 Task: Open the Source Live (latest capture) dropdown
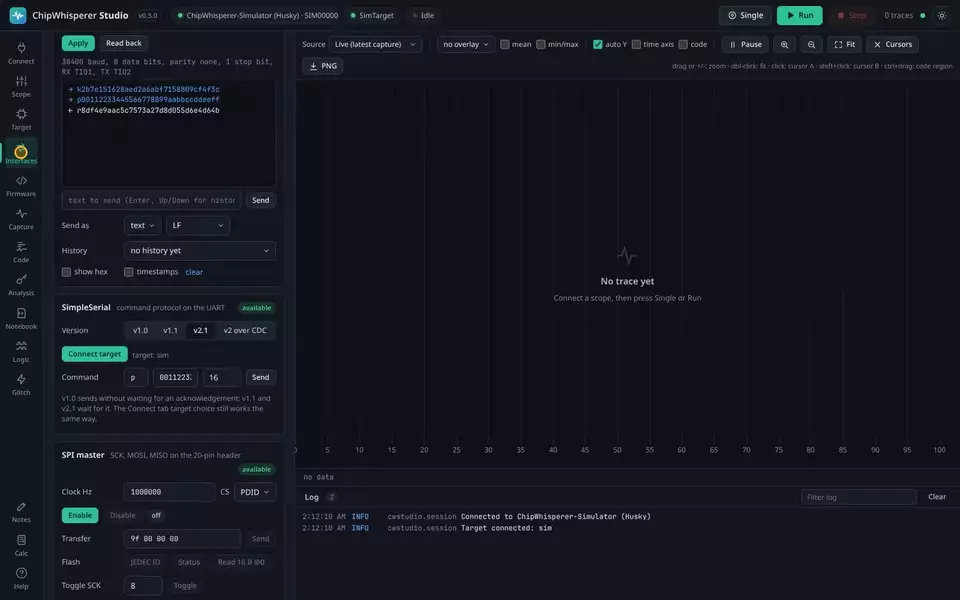(375, 44)
